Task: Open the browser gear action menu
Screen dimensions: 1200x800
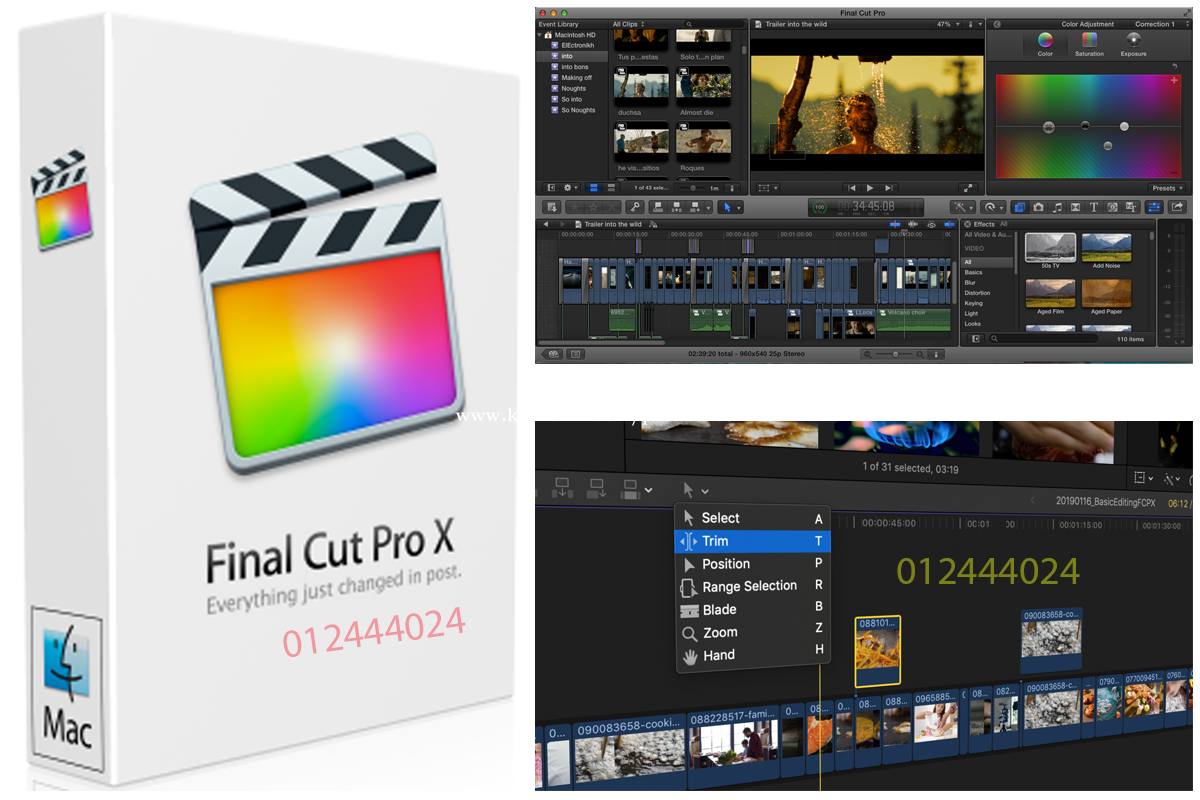Action: (x=571, y=188)
